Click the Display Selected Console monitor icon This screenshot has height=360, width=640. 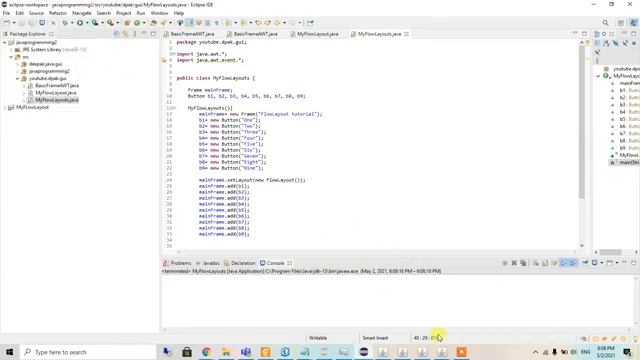click(x=595, y=263)
